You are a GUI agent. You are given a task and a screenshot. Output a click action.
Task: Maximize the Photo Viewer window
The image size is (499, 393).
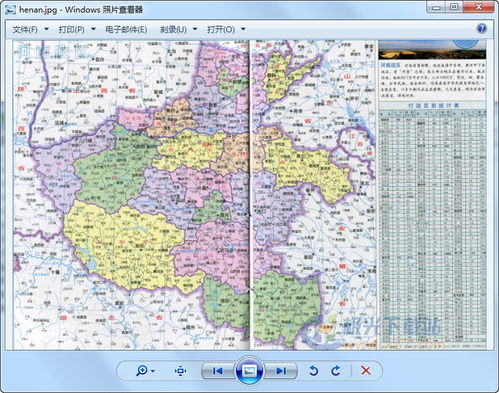454,7
